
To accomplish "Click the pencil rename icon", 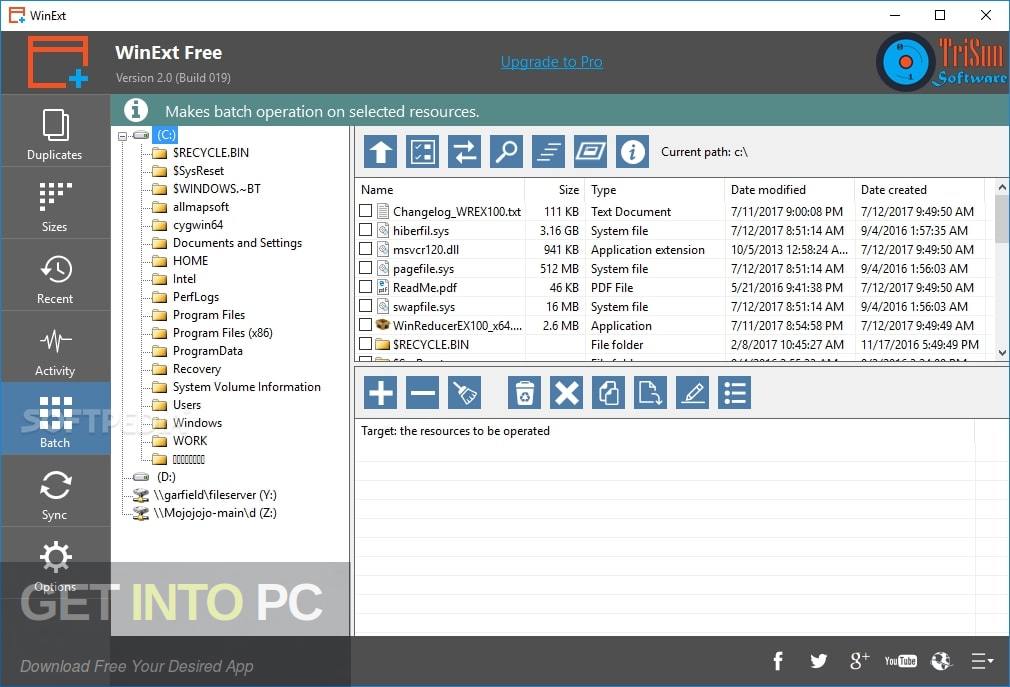I will (692, 393).
